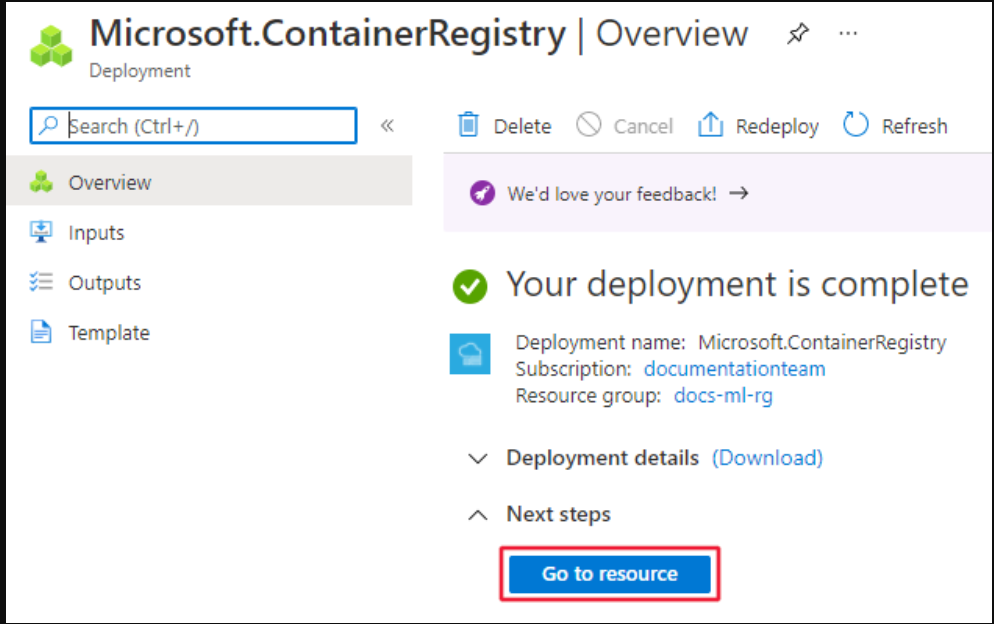Click the Template document icon in sidebar
Screen dimensions: 994x624
tap(41, 332)
